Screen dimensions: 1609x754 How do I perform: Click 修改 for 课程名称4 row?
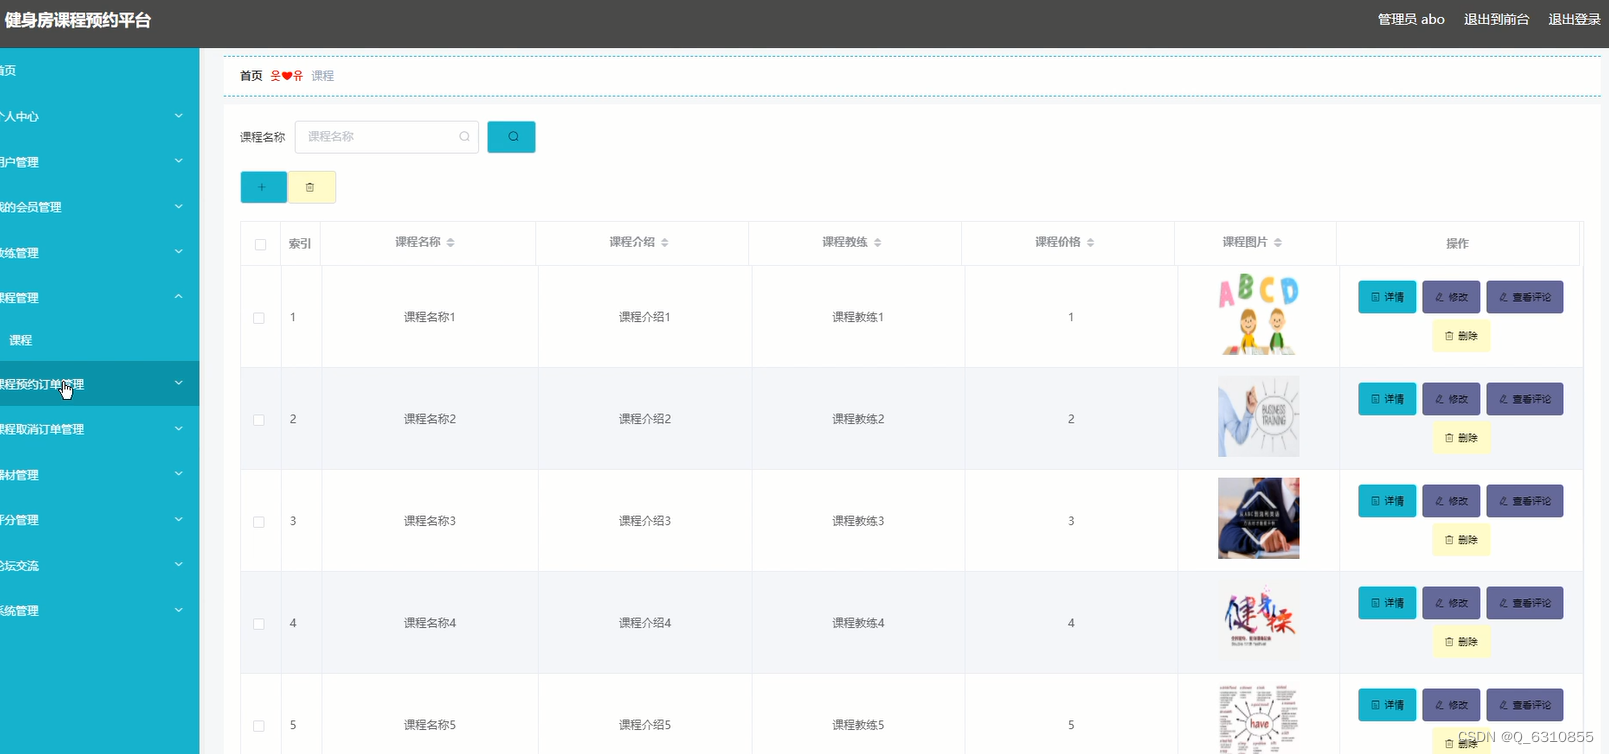tap(1451, 603)
